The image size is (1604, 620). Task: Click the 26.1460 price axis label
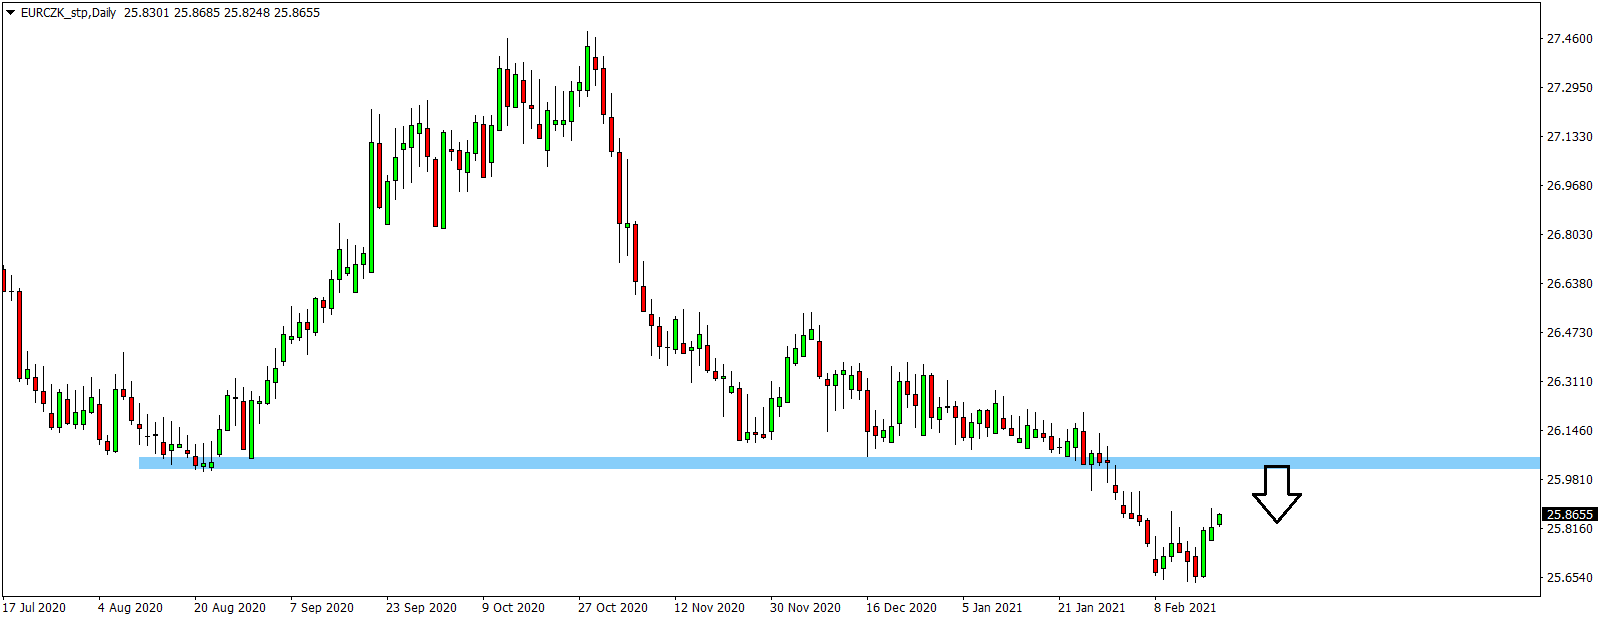click(1570, 431)
